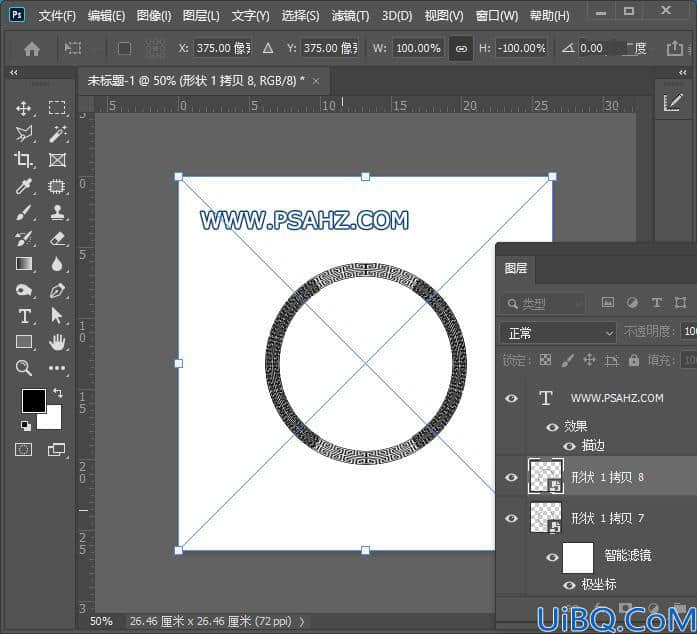Collapse the left toolbar panel arrows
Screen dimensions: 697x634
tap(14, 72)
